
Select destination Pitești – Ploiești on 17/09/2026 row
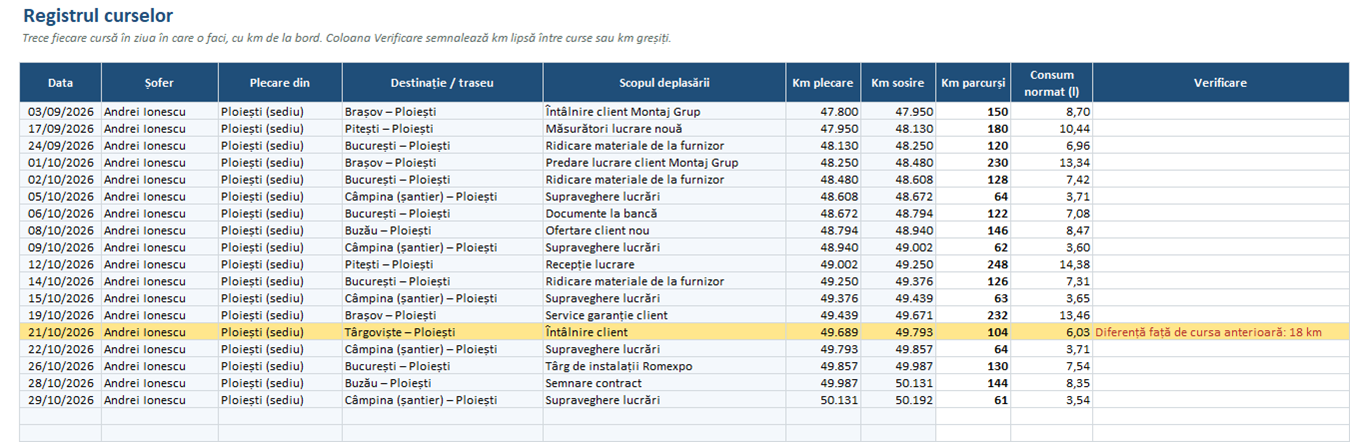click(442, 129)
